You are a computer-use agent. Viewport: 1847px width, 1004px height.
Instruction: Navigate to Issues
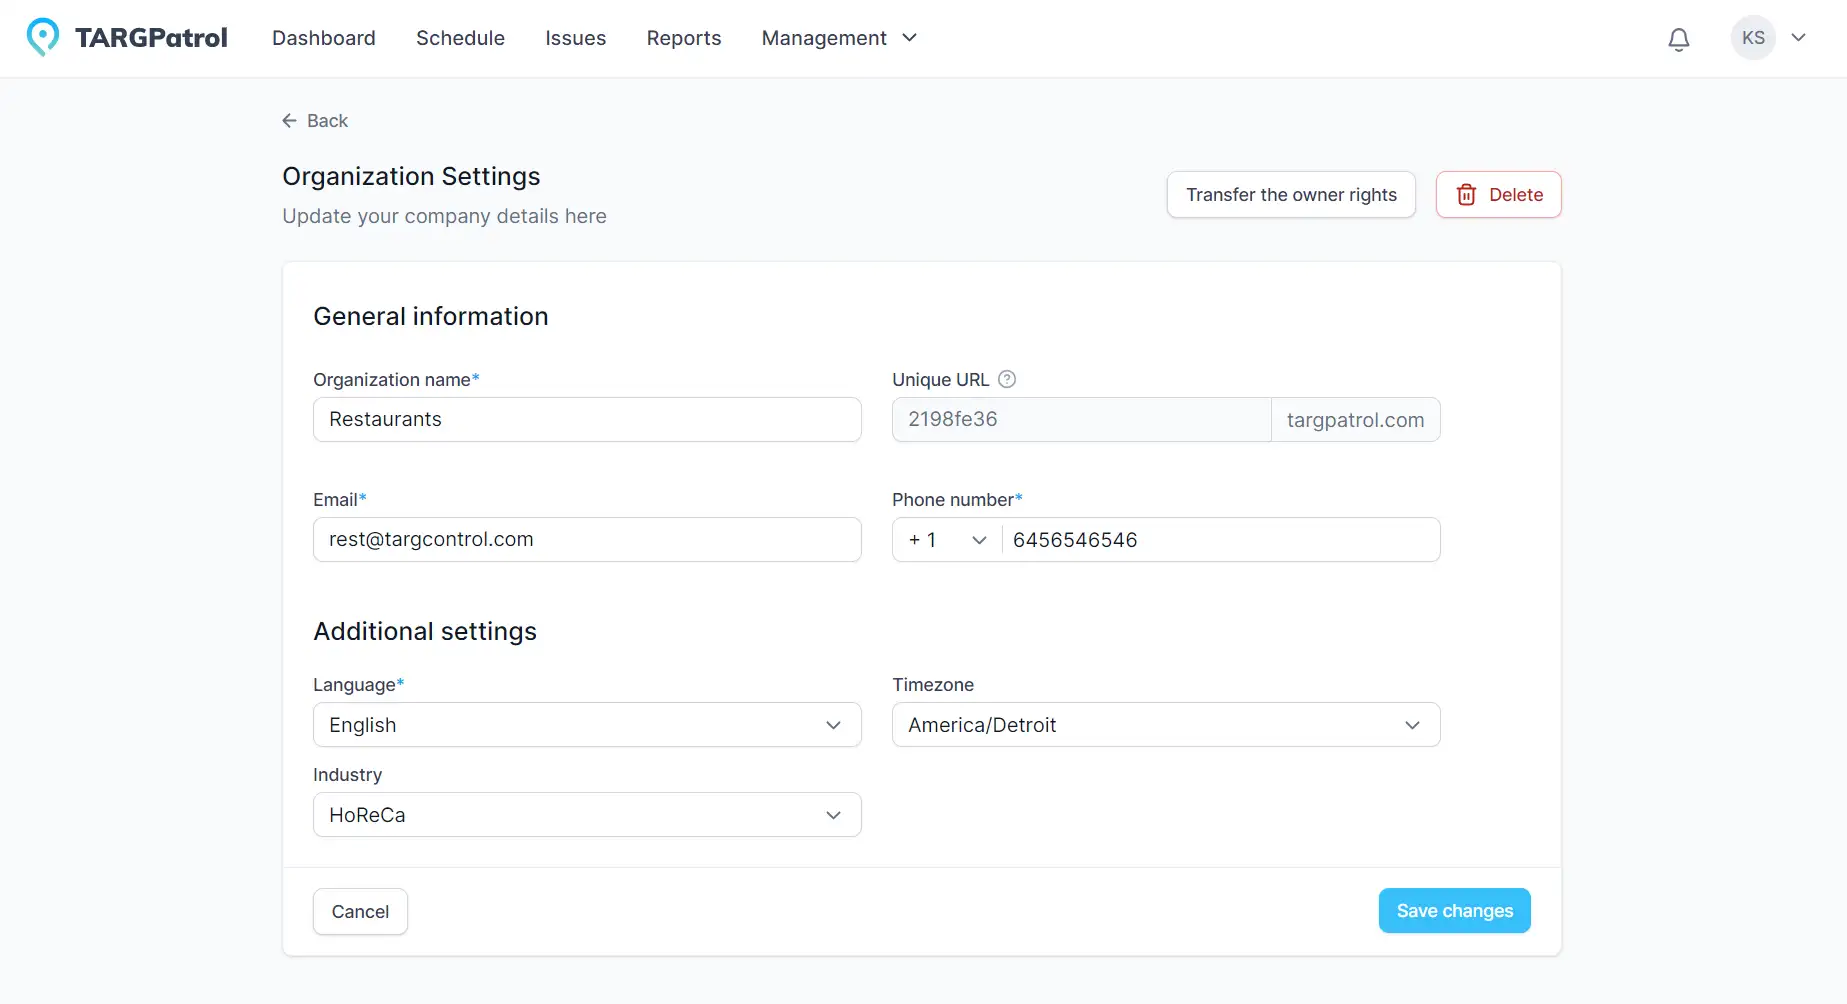pos(575,38)
